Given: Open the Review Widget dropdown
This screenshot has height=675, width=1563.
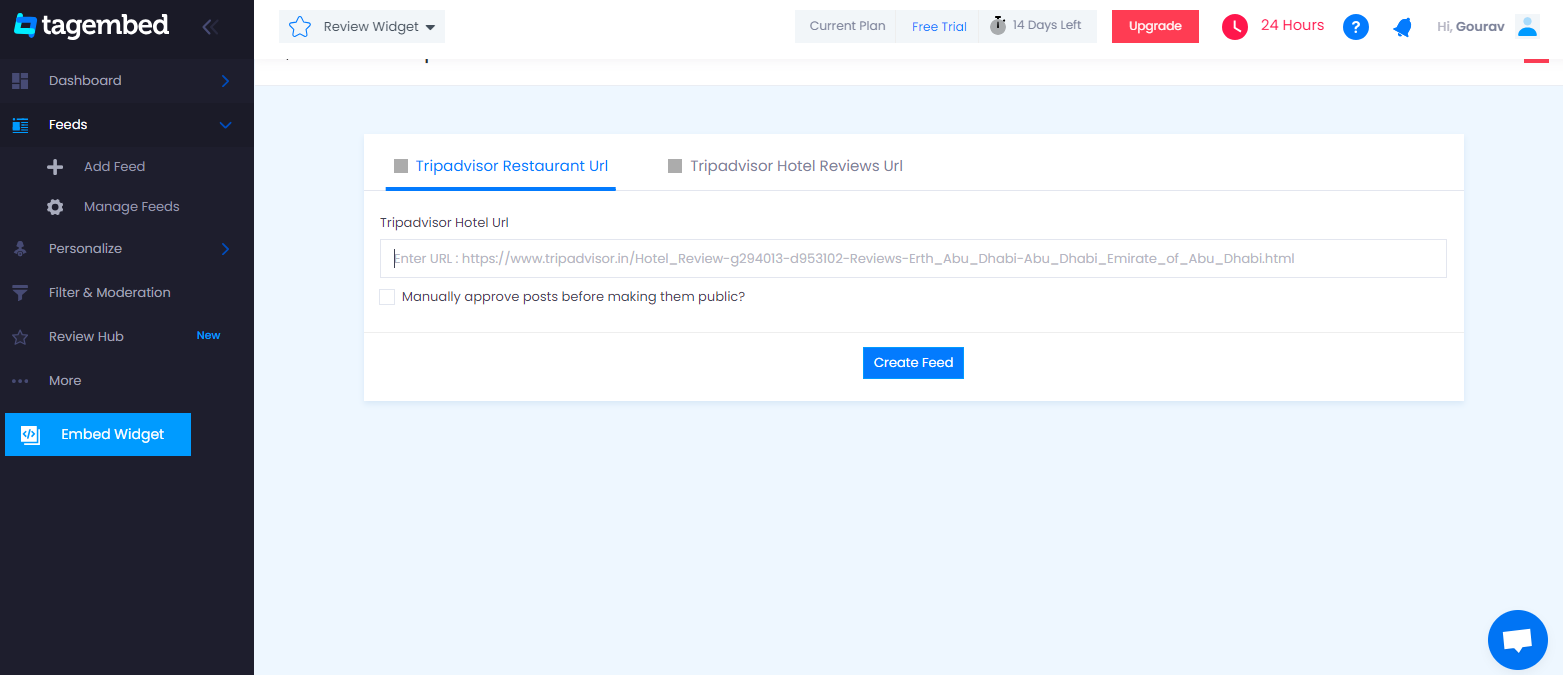Looking at the screenshot, I should pos(362,27).
